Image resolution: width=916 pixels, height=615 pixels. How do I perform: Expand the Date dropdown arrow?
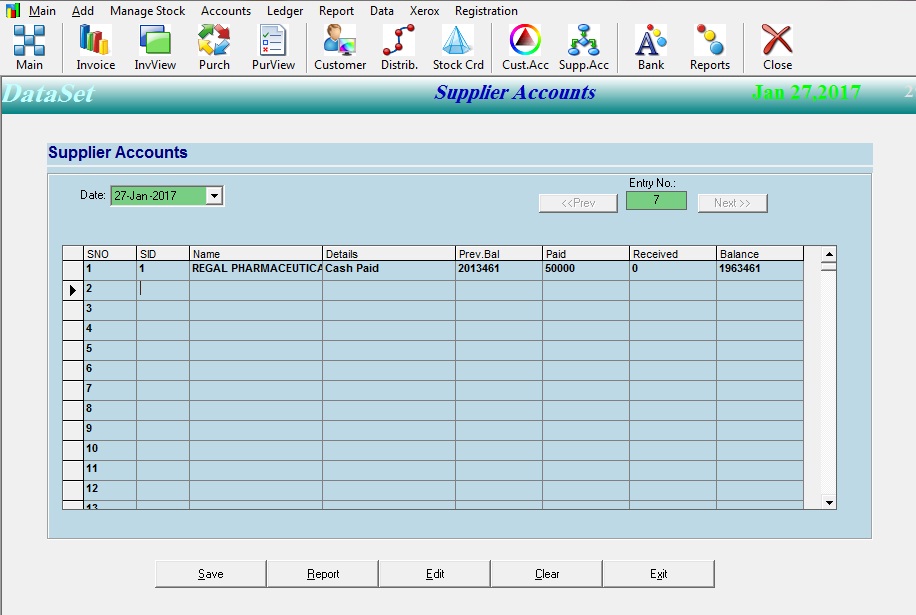(x=214, y=196)
